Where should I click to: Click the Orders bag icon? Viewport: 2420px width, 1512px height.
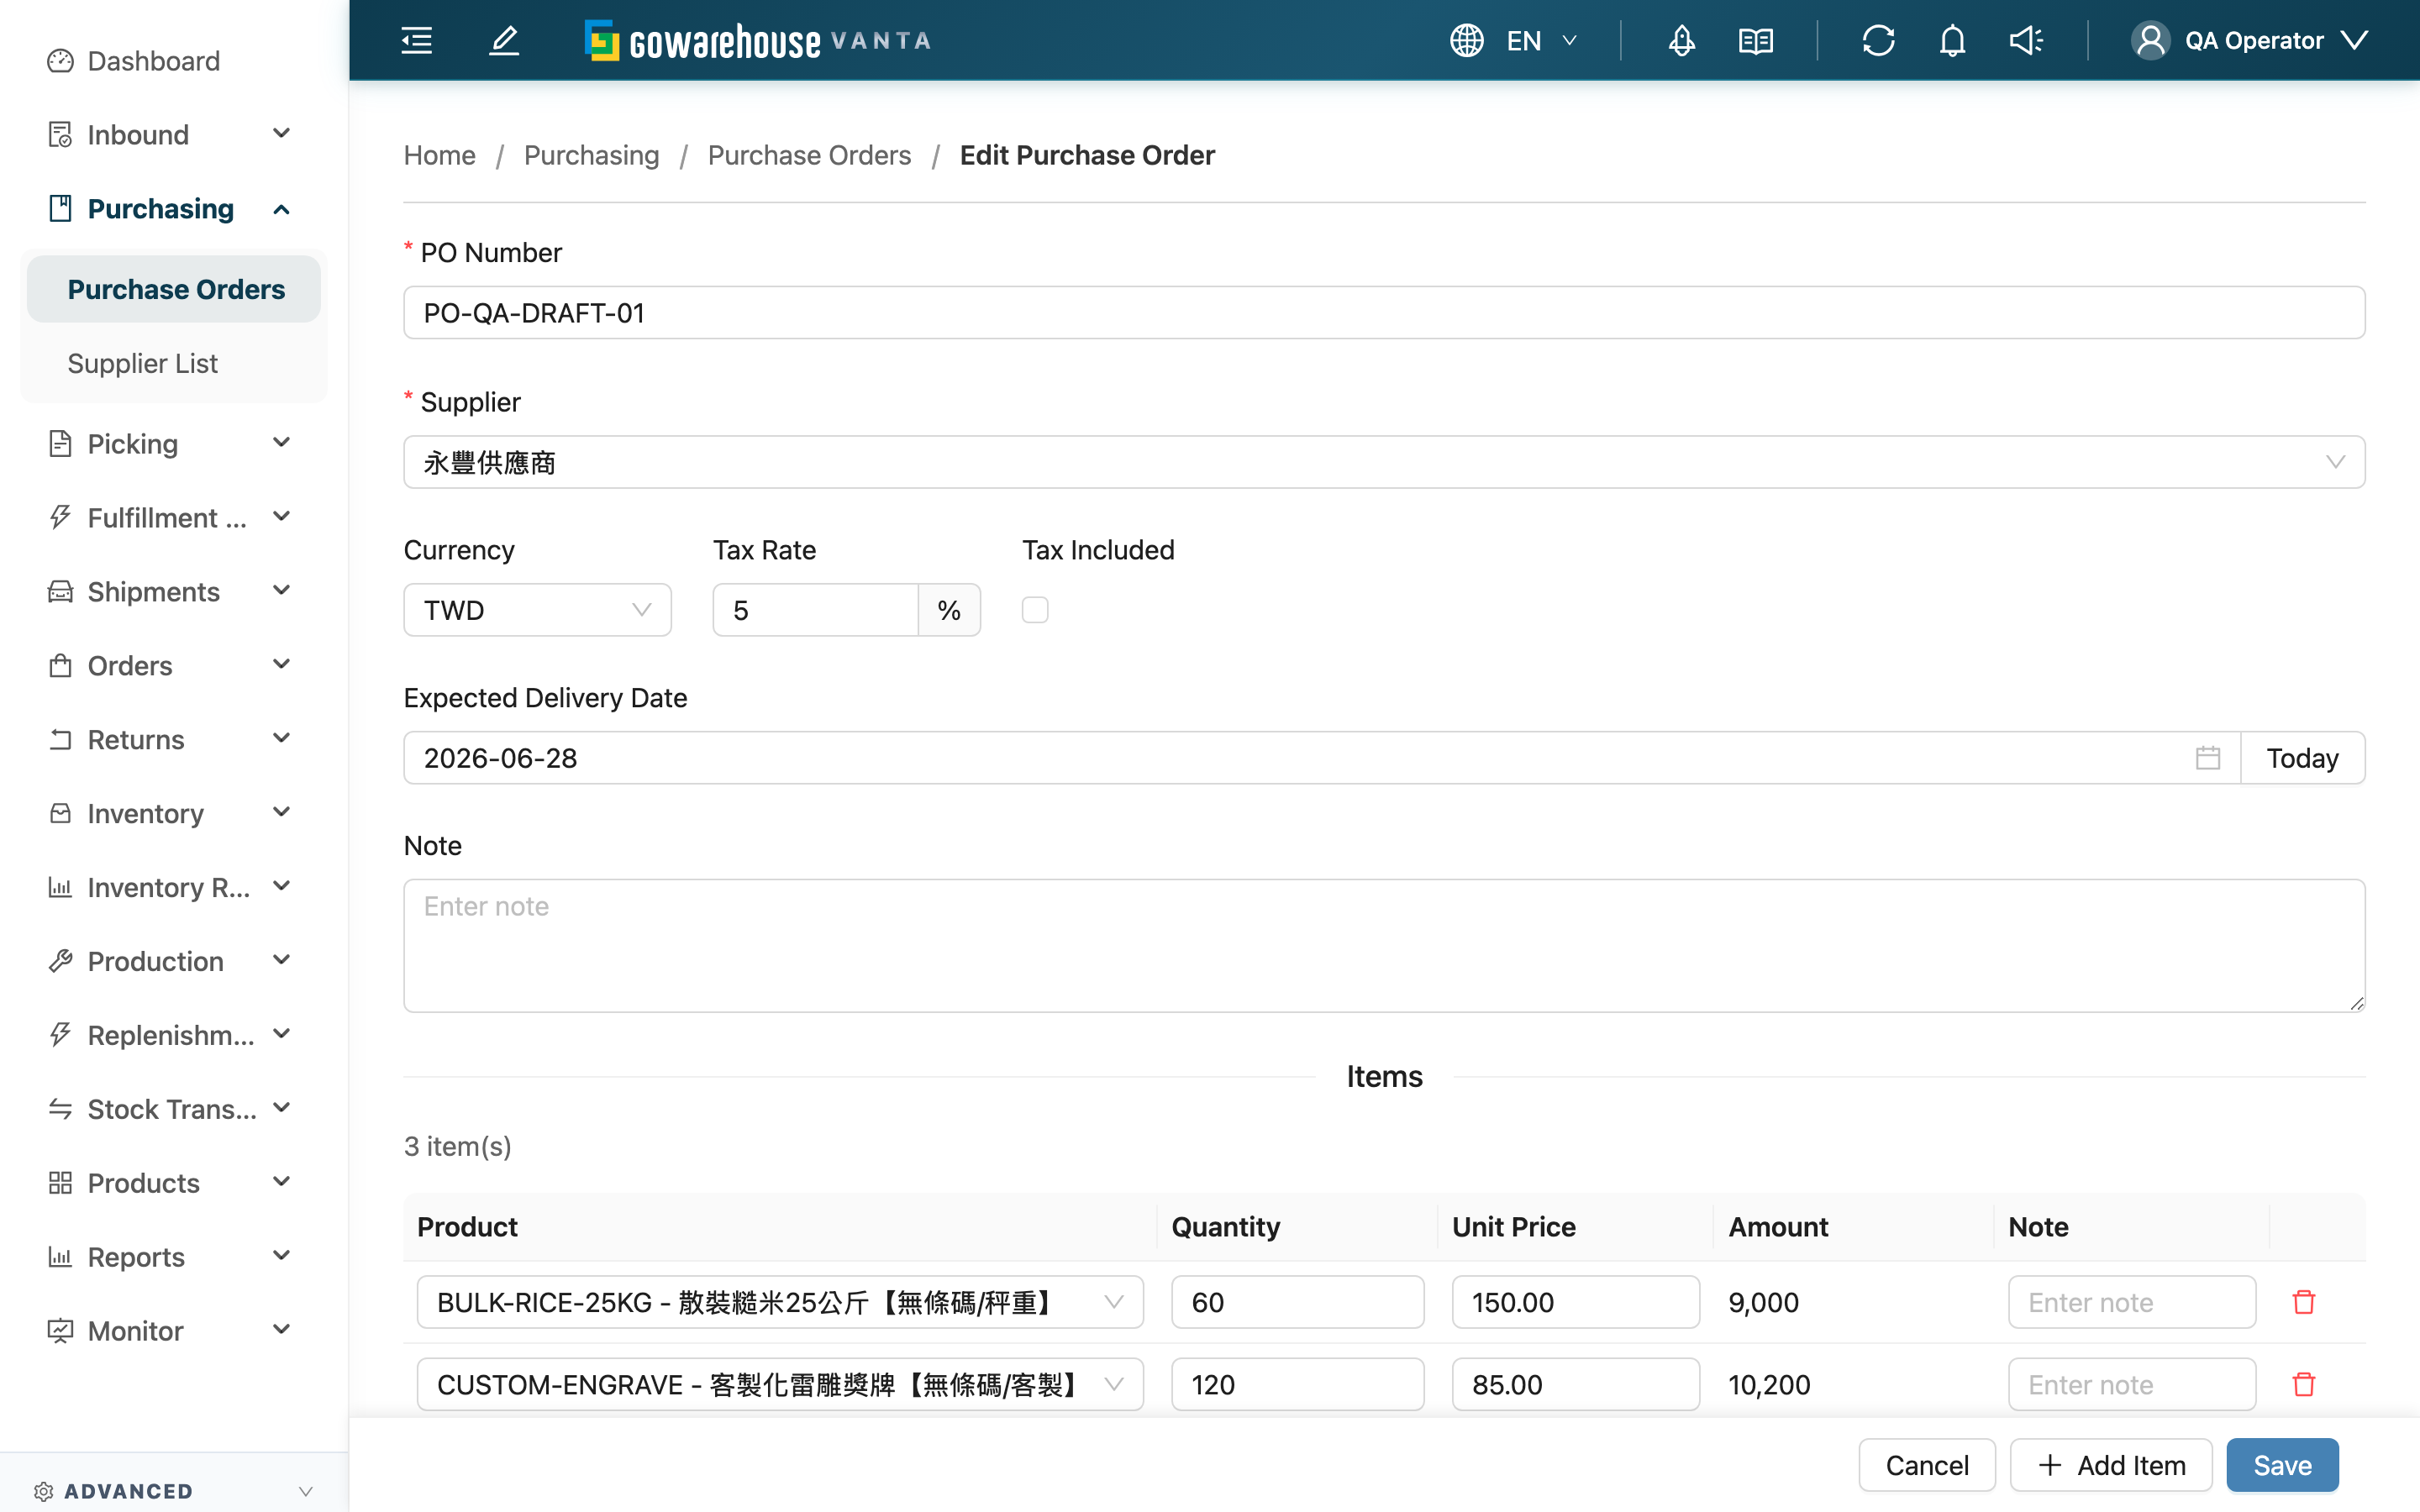click(60, 665)
